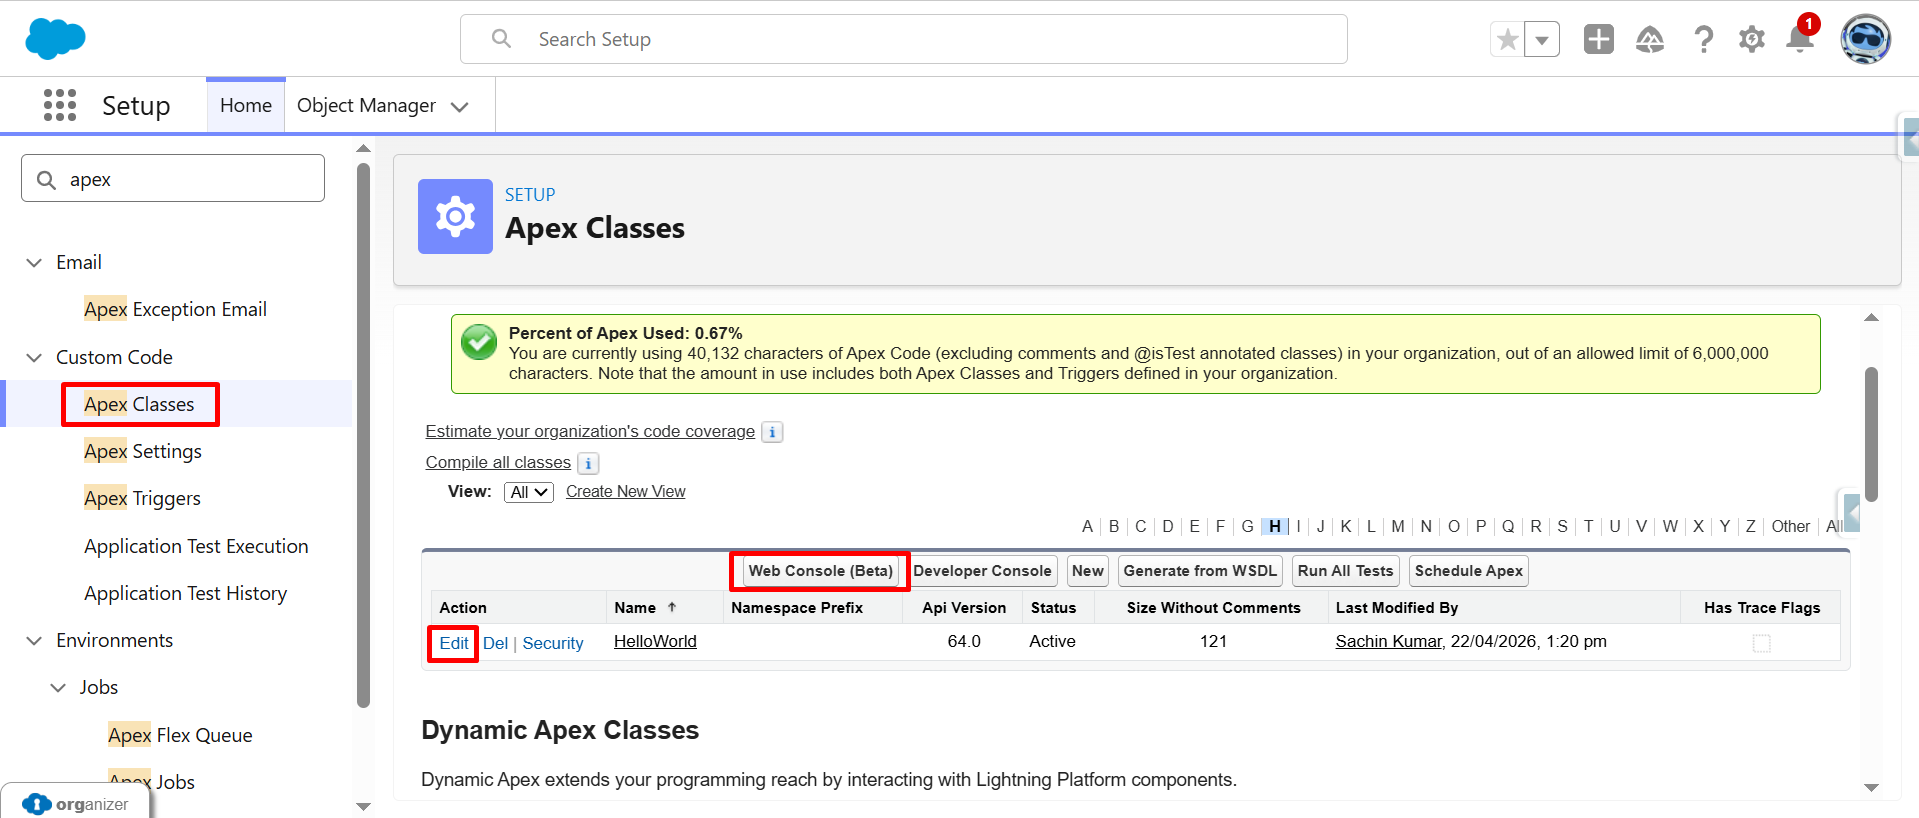Open the Setup gear icon menu
The image size is (1919, 818).
point(1752,39)
